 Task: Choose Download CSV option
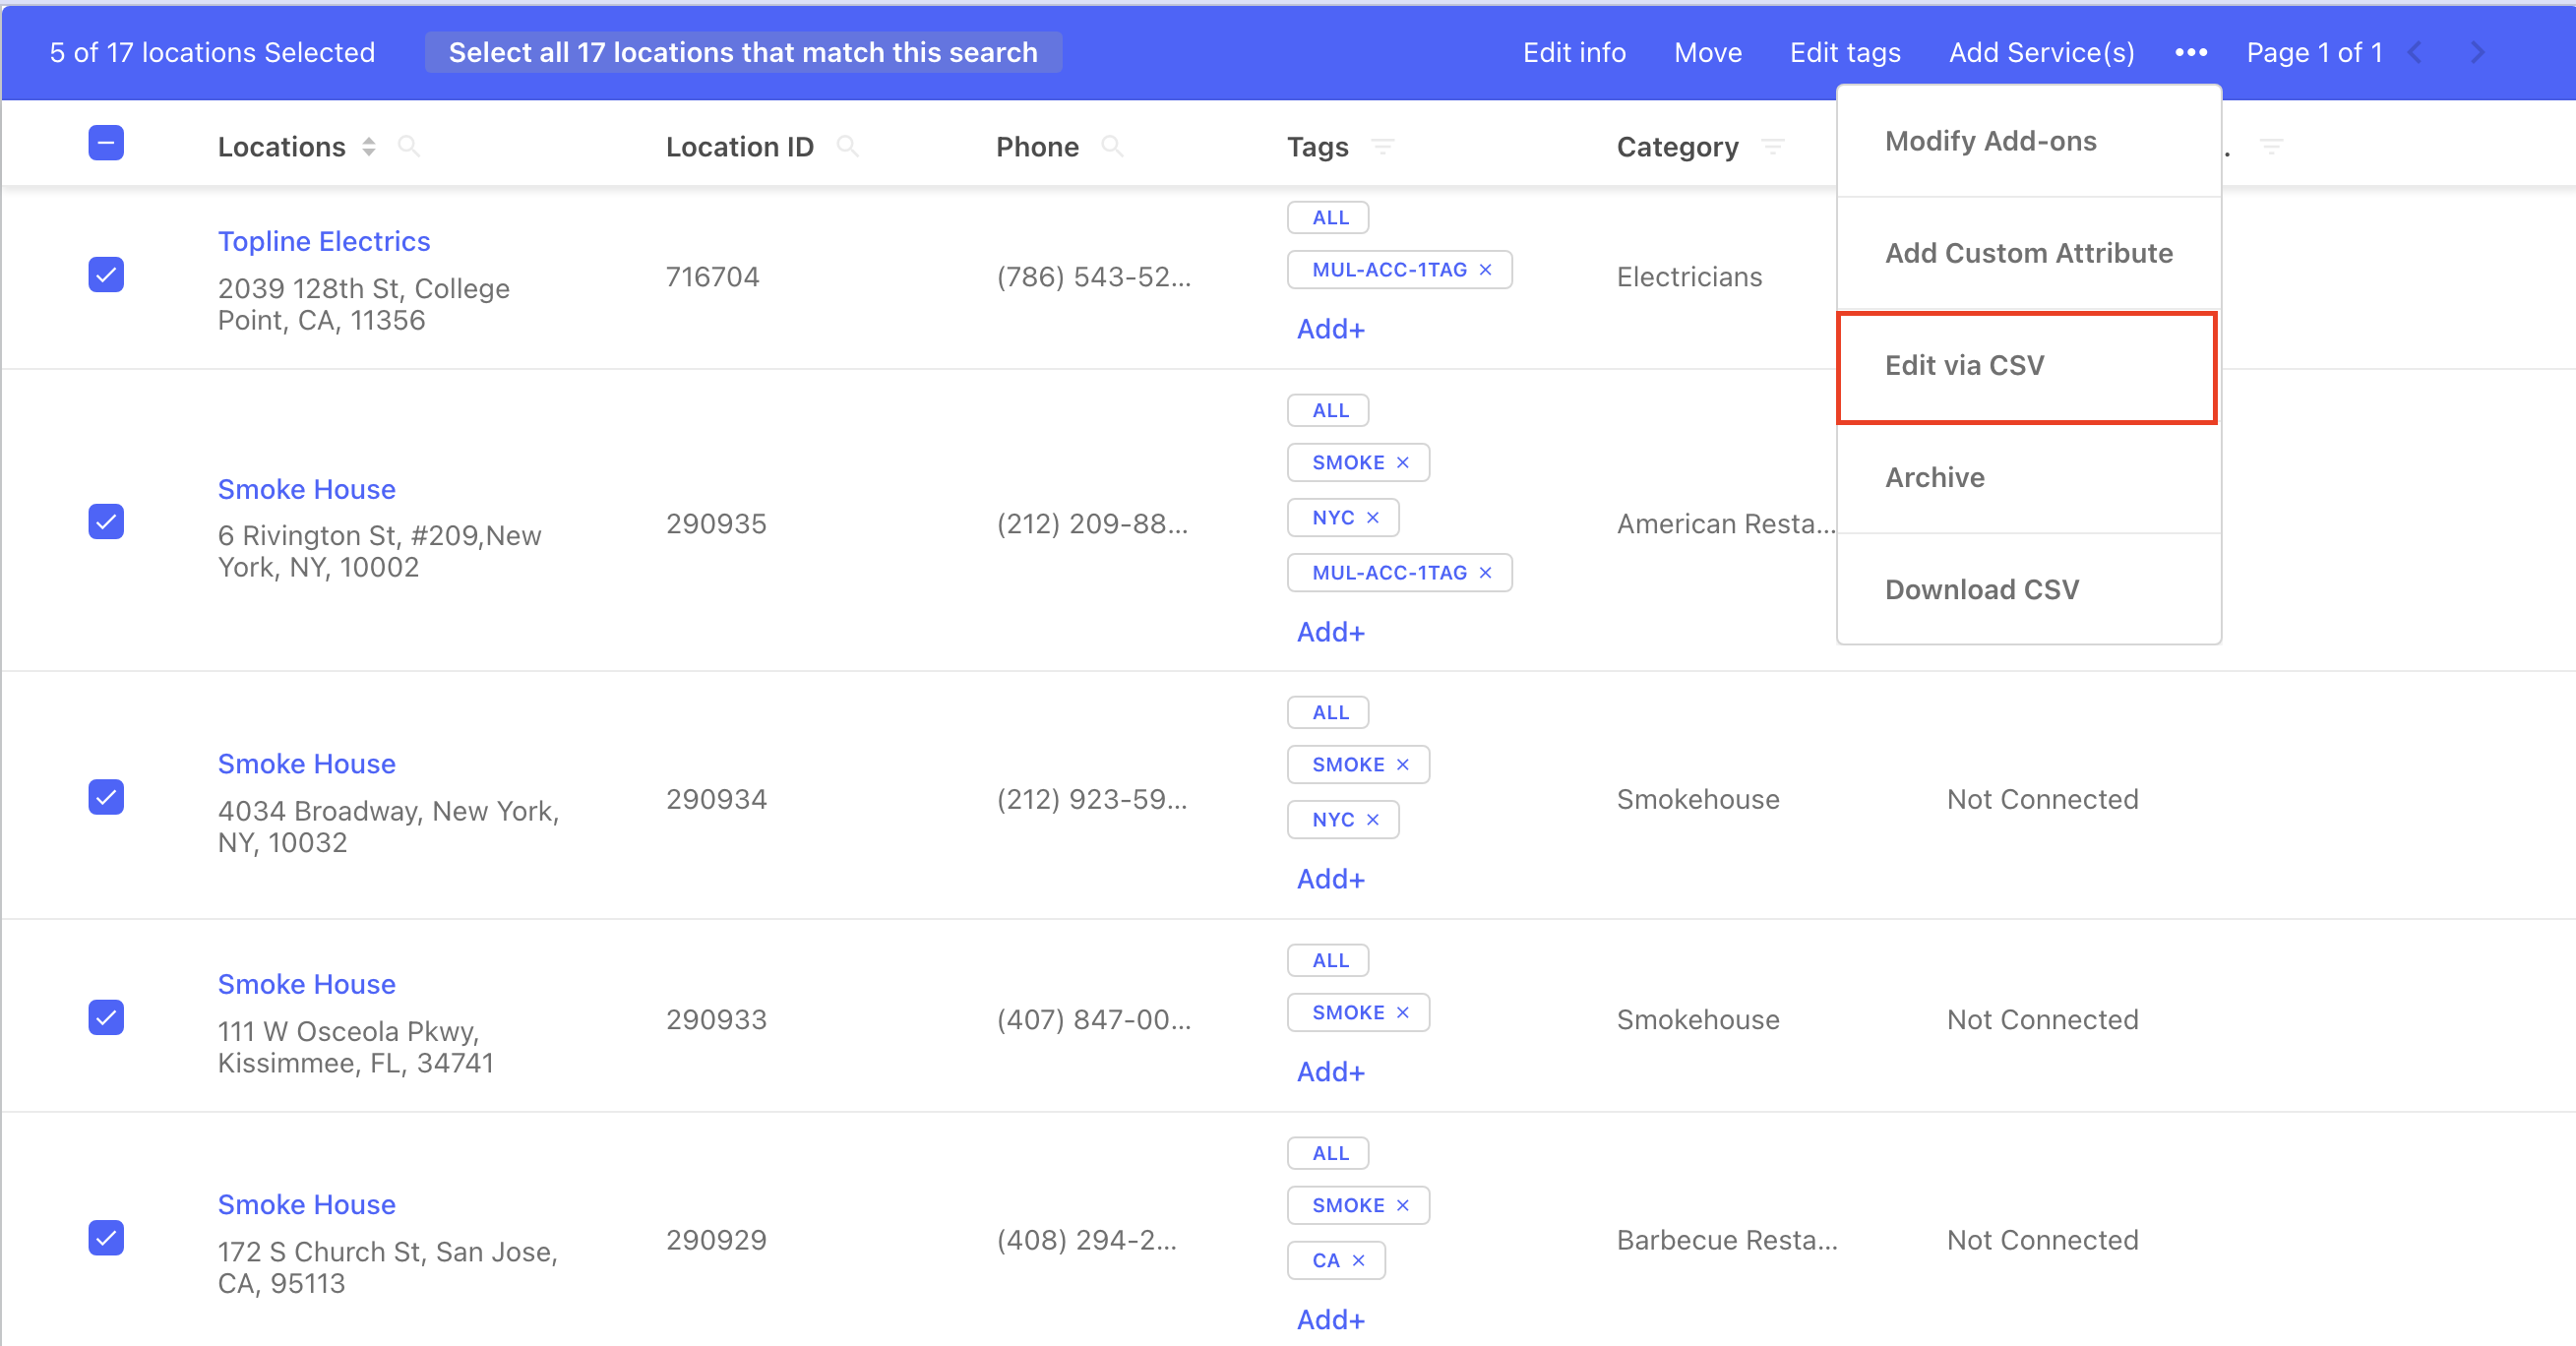pos(2028,589)
